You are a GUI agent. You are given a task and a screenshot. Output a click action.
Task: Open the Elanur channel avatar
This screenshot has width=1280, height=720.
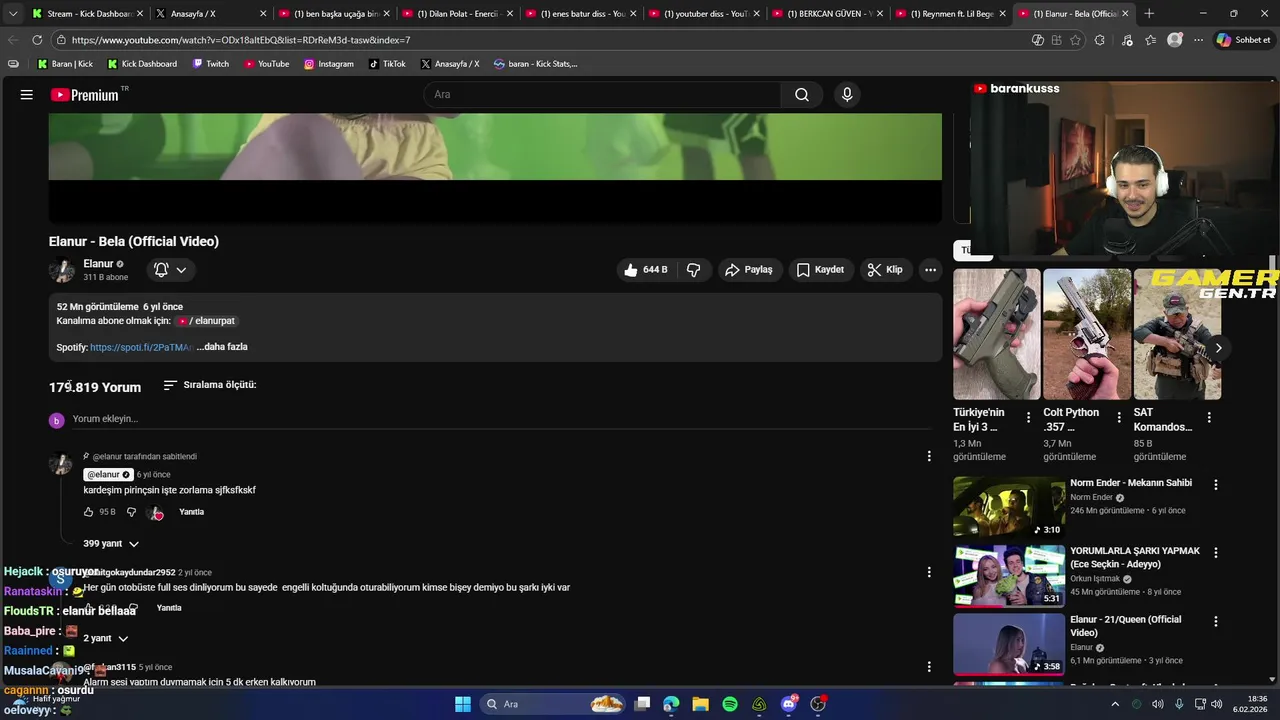pyautogui.click(x=62, y=270)
